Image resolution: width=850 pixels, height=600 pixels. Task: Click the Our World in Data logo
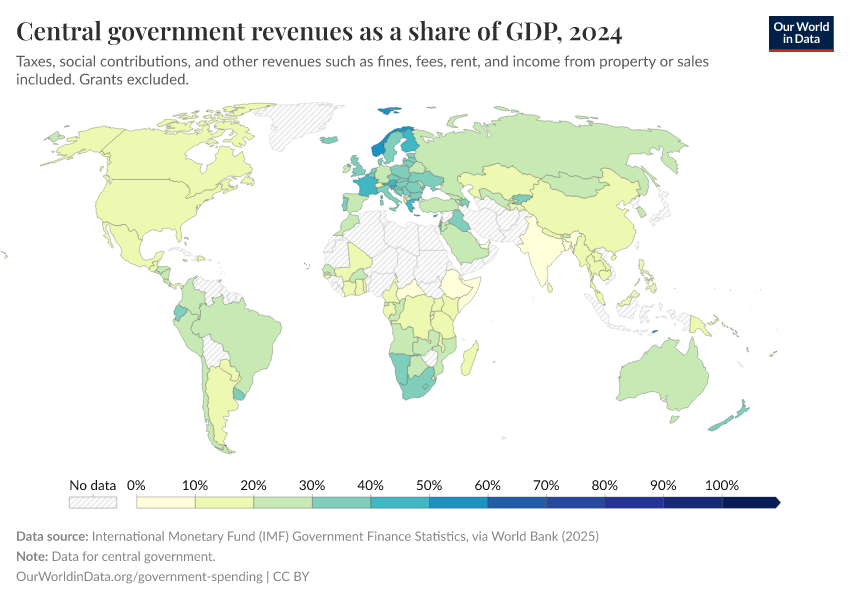[800, 32]
